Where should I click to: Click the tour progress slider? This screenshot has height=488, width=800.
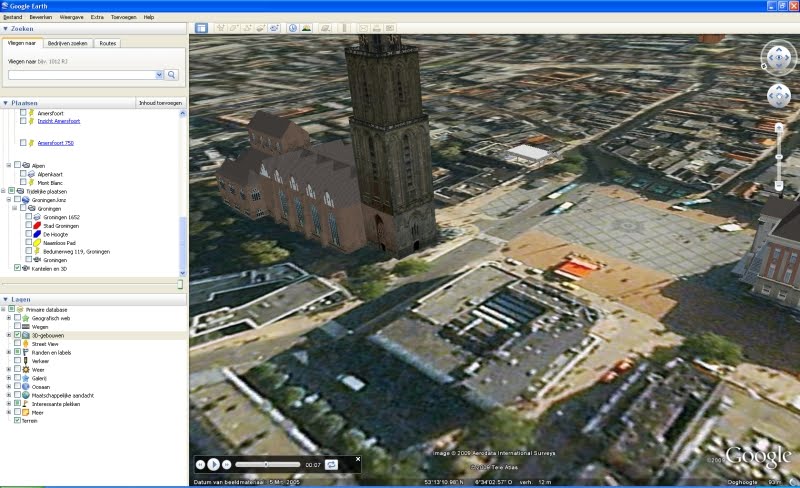coord(268,465)
